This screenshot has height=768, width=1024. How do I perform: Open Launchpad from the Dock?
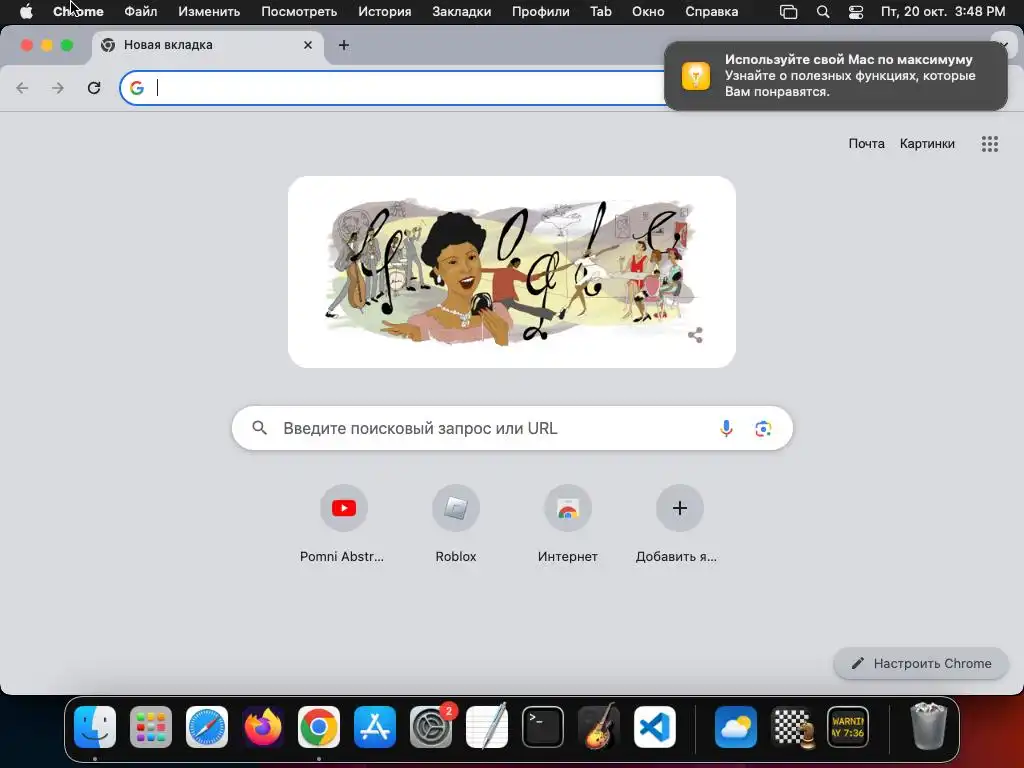point(151,727)
